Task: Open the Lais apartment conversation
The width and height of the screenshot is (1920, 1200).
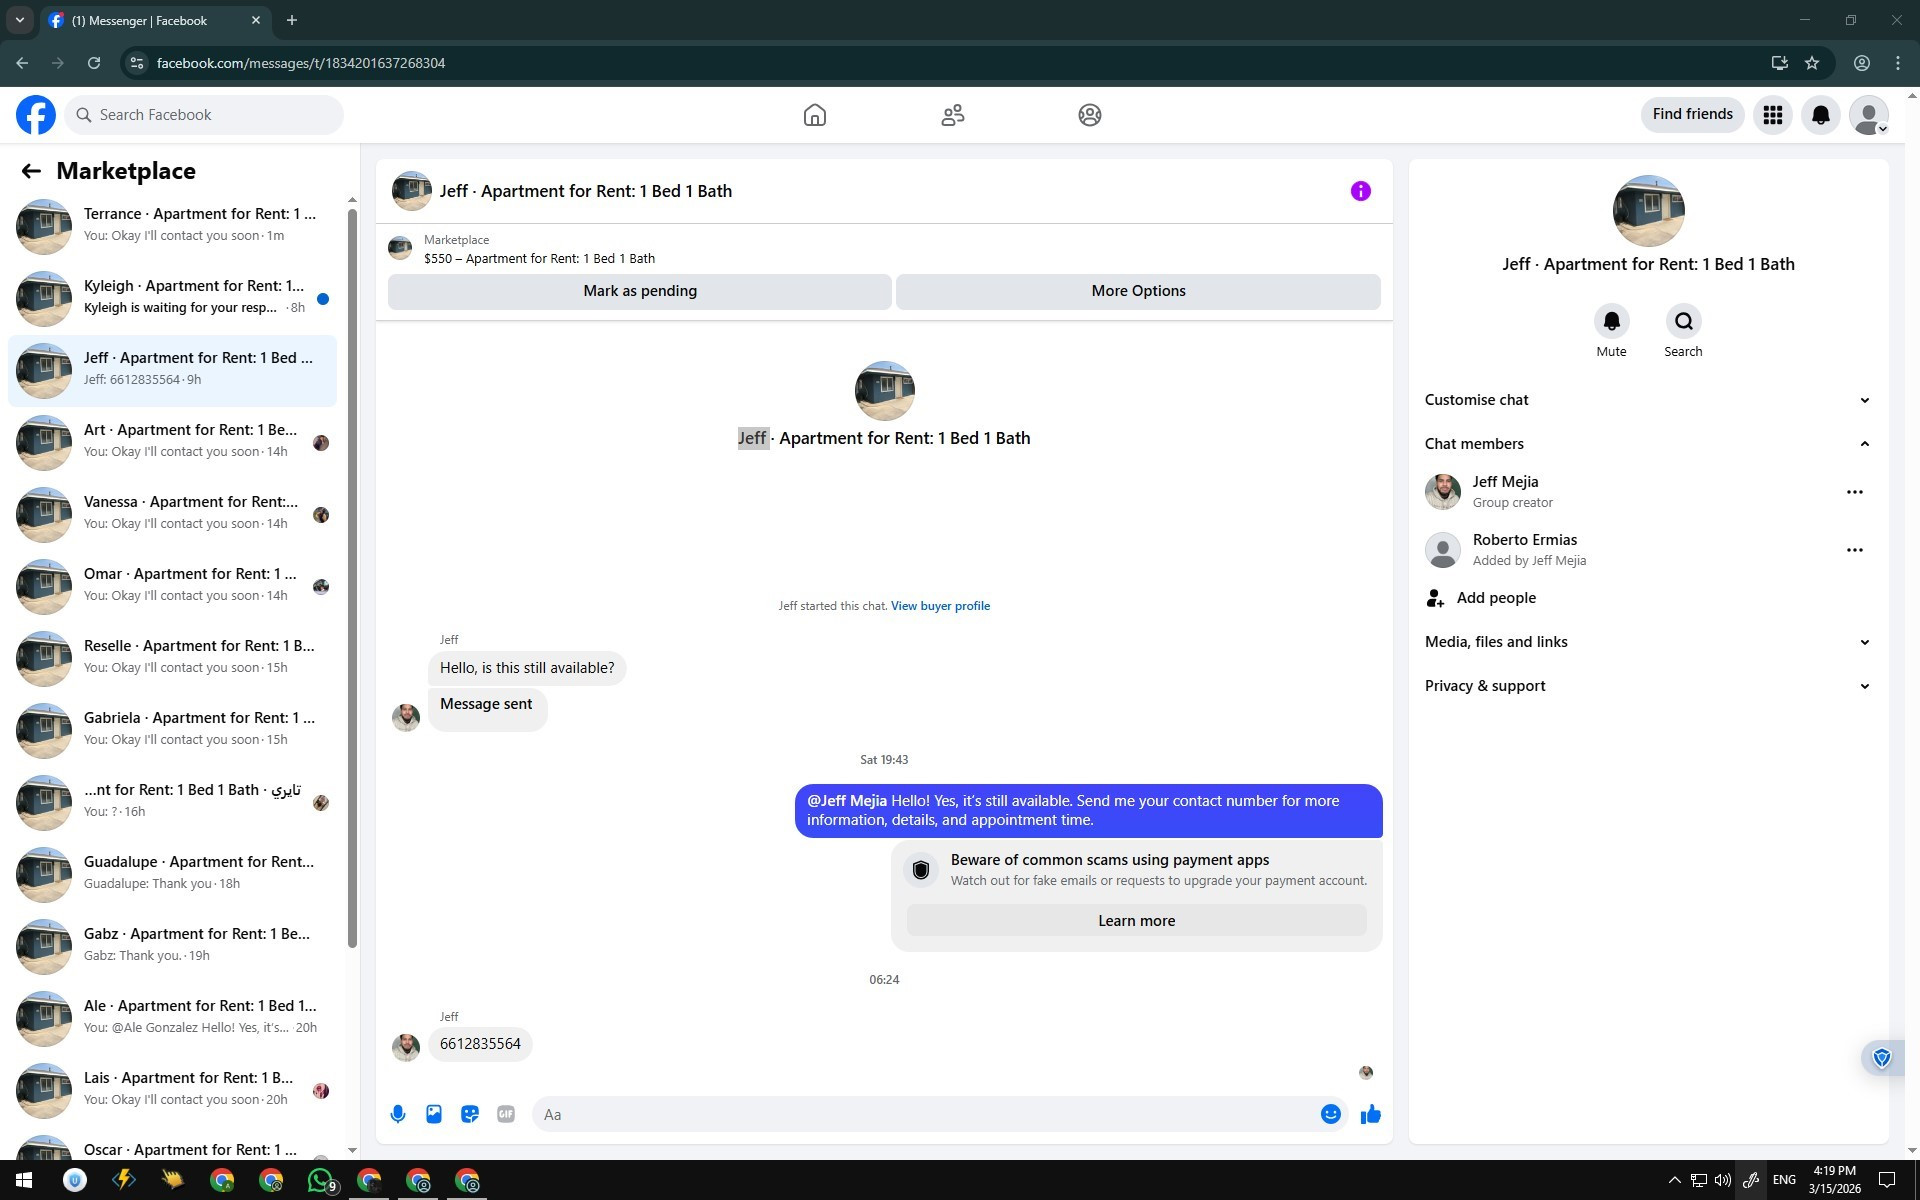Action: (x=173, y=1091)
